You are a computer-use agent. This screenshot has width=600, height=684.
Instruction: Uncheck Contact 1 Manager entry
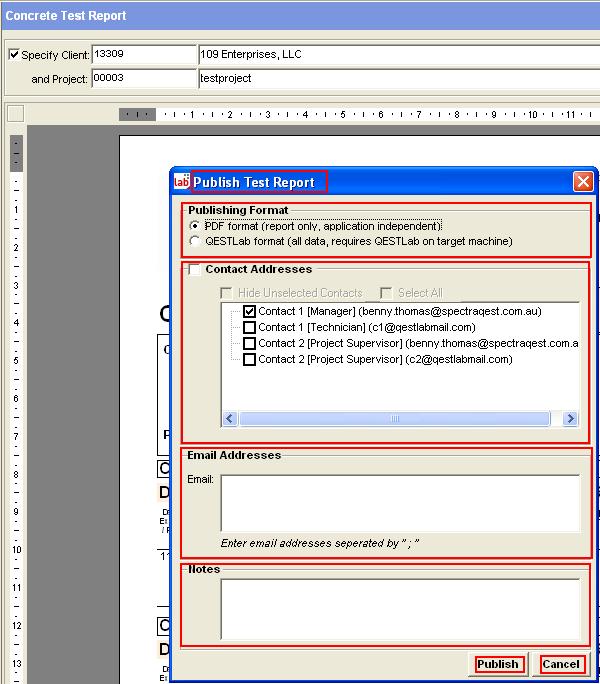coord(249,312)
